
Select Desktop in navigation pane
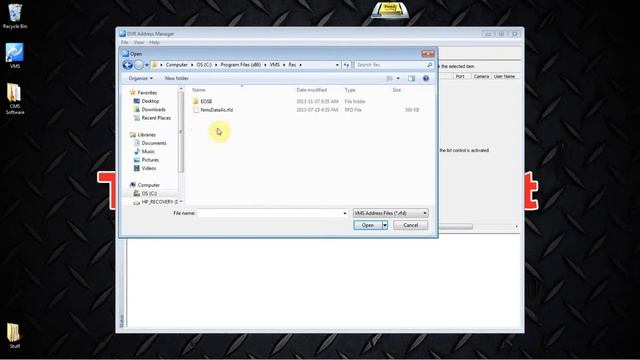coord(147,101)
